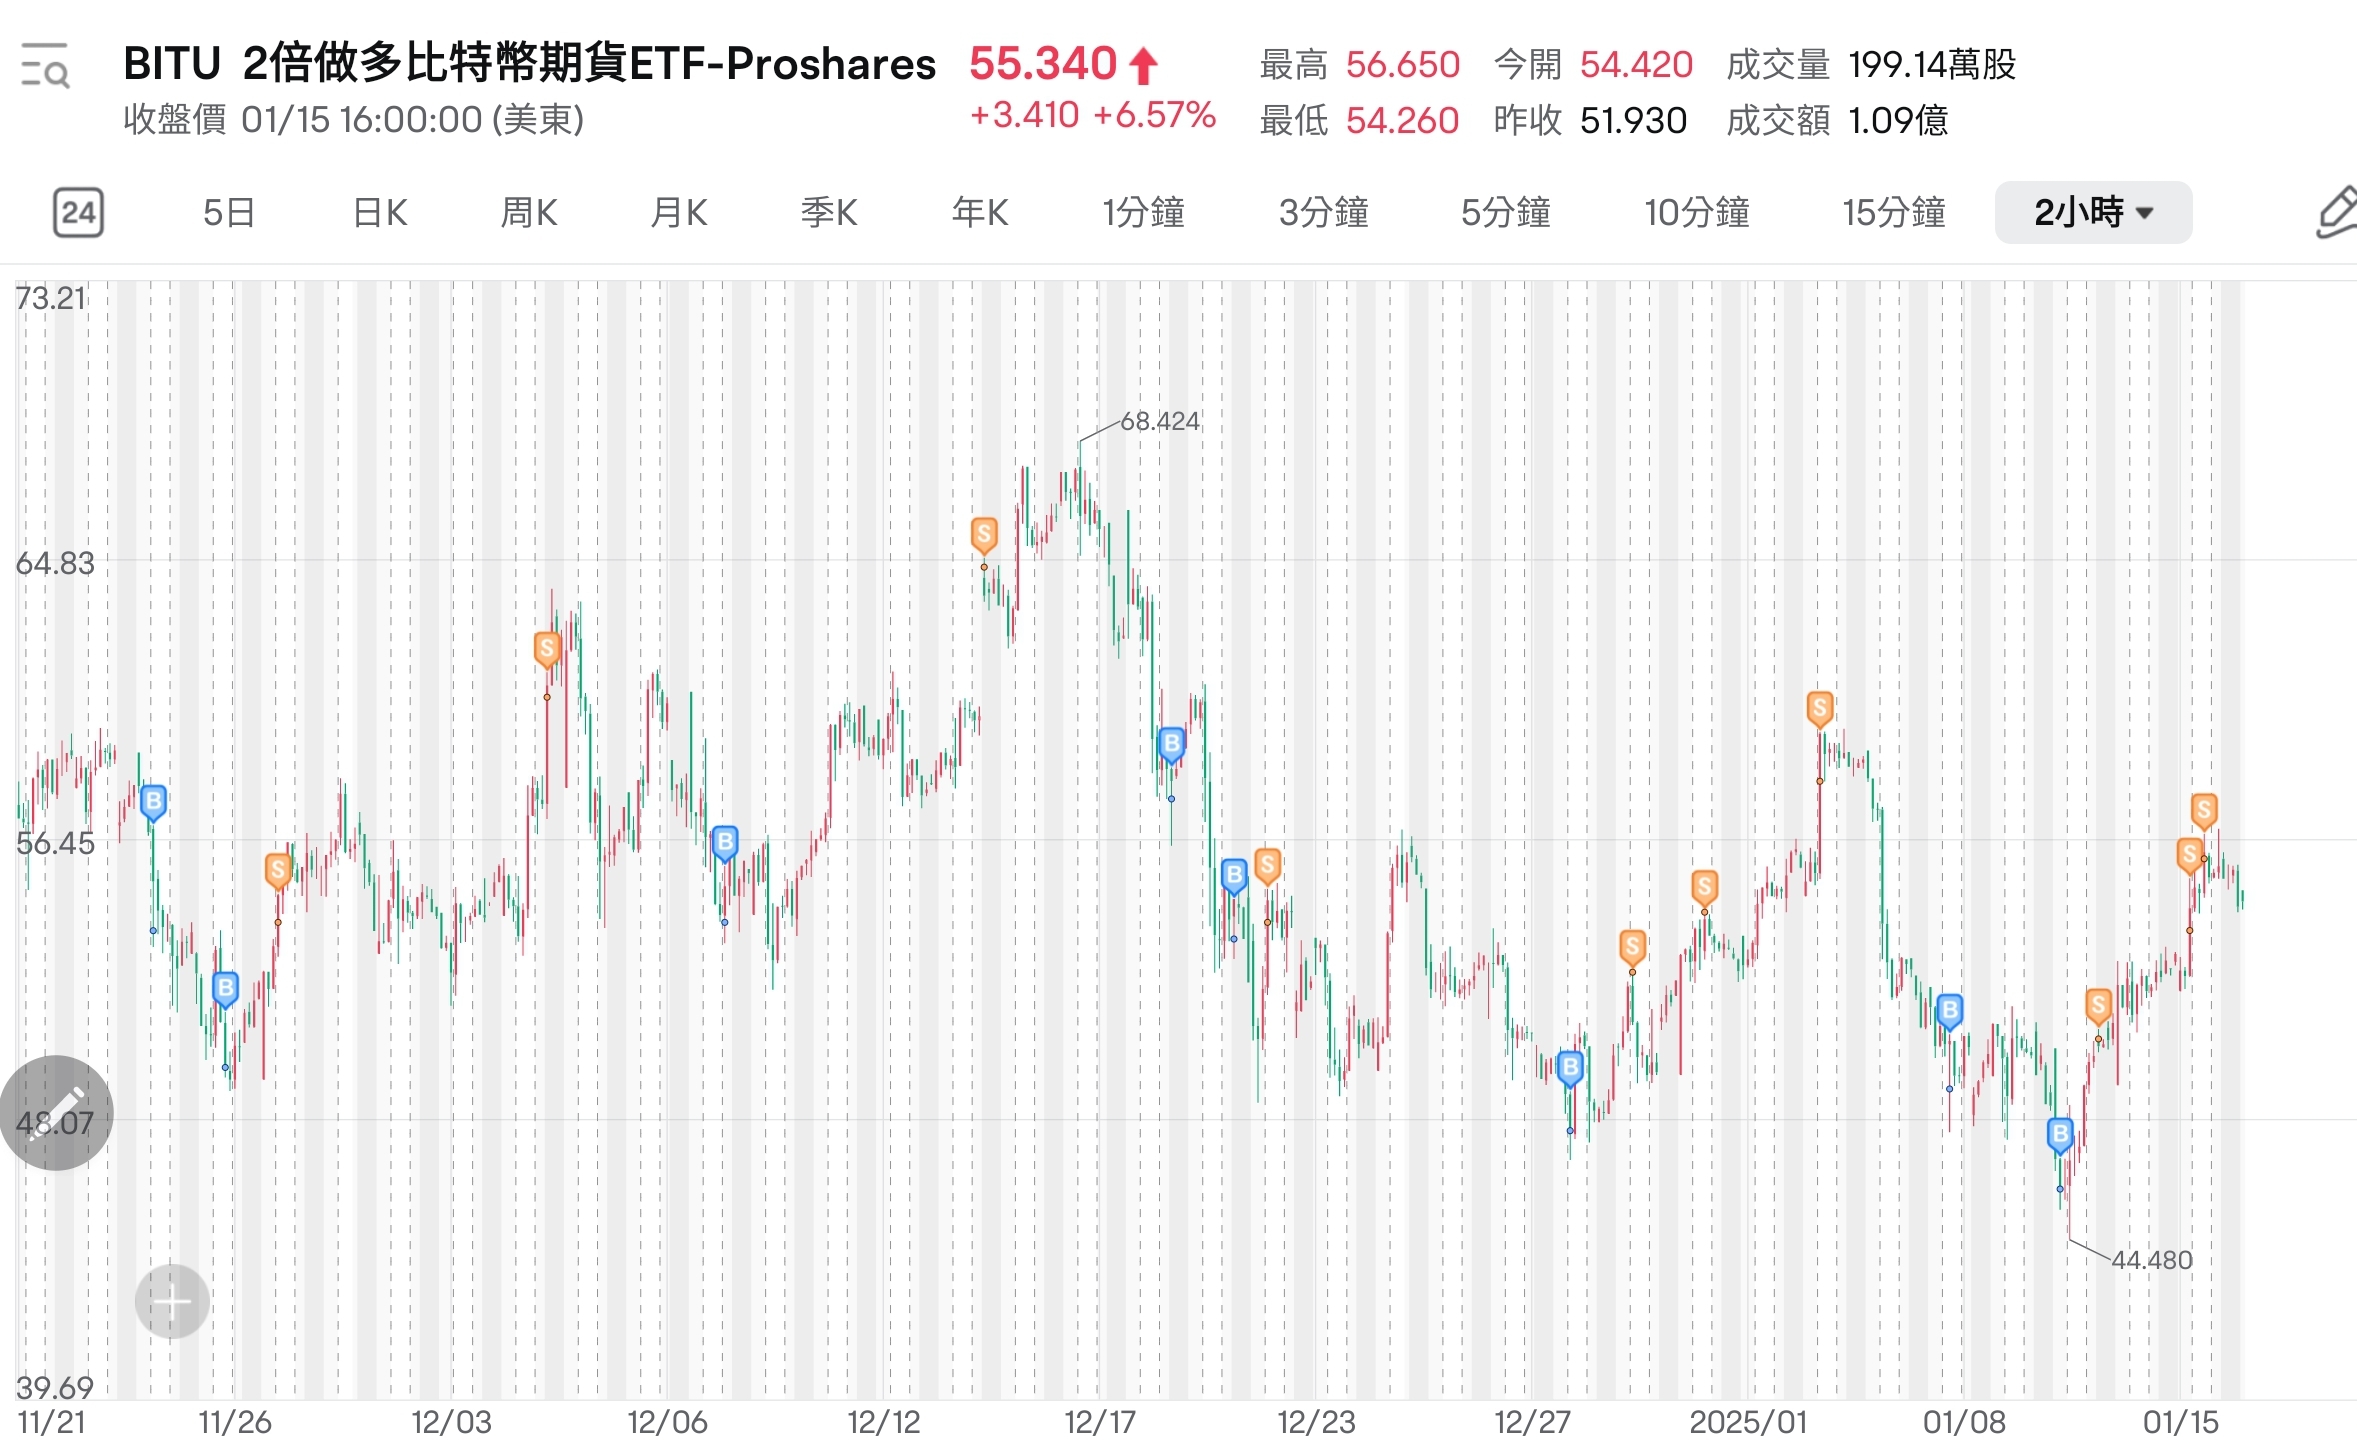Select the buy marker nearest the 44.480 low
2357x1449 pixels.
coord(2060,1135)
